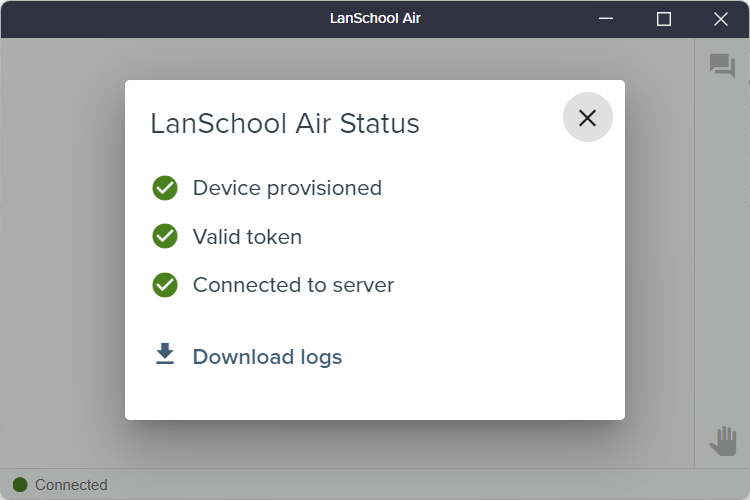Click the download arrow icon
The width and height of the screenshot is (750, 500).
pos(165,354)
